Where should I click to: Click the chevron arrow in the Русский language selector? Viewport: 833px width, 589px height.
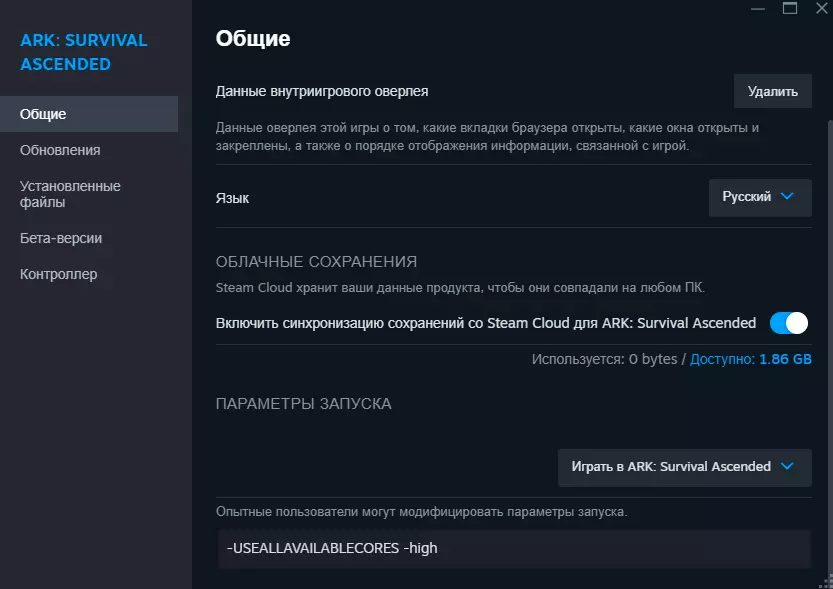[x=787, y=197]
